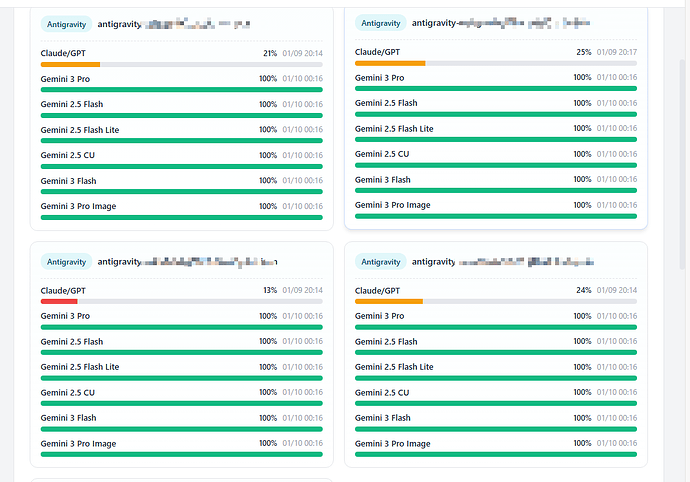Click the 01/09 20:14 timestamp beside 24%

coord(617,290)
